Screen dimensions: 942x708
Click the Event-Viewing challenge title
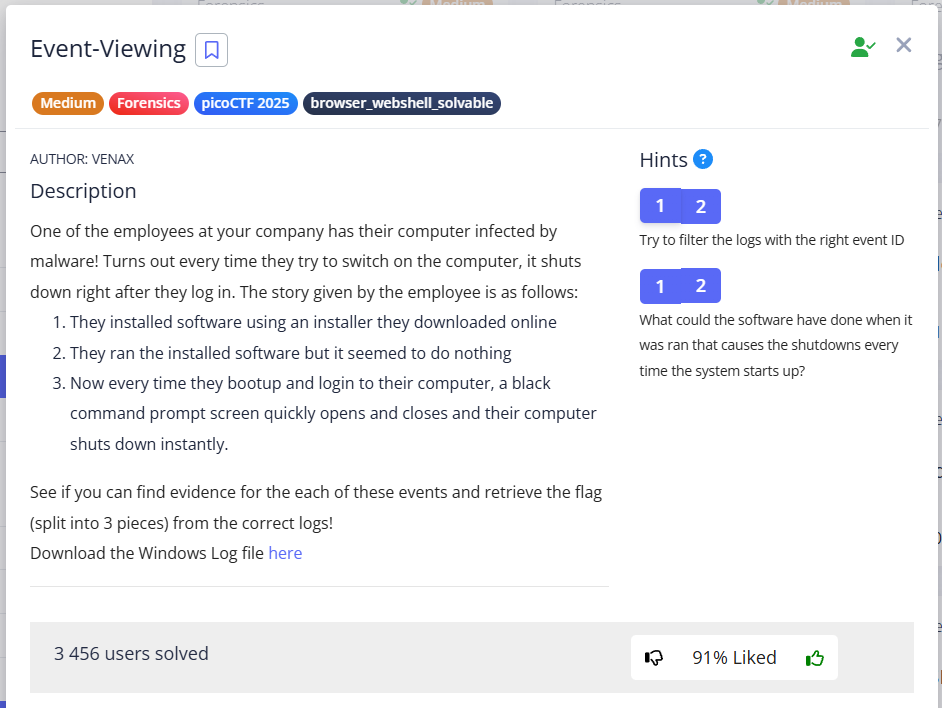pyautogui.click(x=108, y=49)
